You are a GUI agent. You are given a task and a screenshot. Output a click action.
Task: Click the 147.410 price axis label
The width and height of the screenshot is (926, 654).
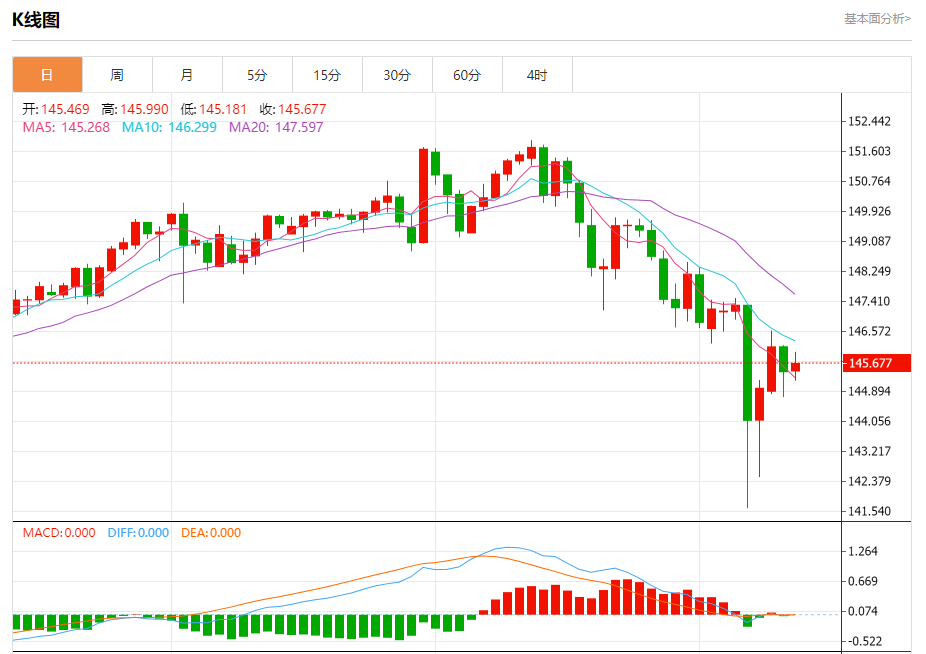(x=869, y=301)
